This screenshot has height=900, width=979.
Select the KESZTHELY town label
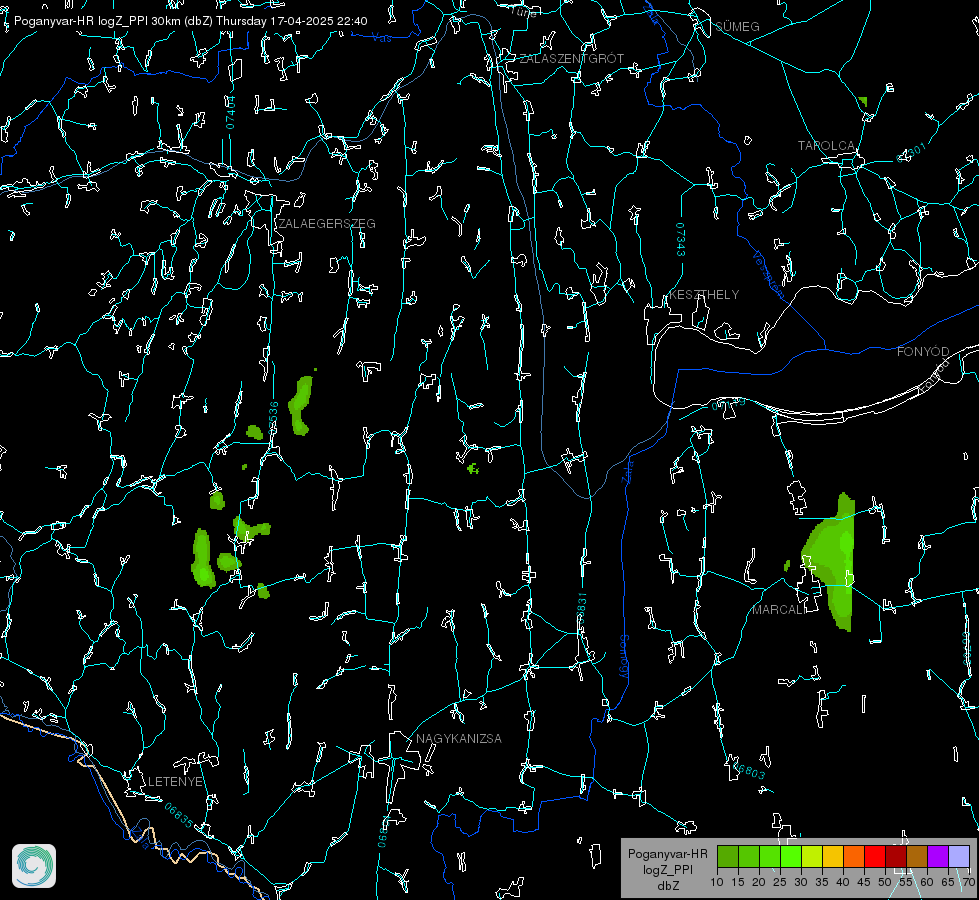[x=704, y=295]
